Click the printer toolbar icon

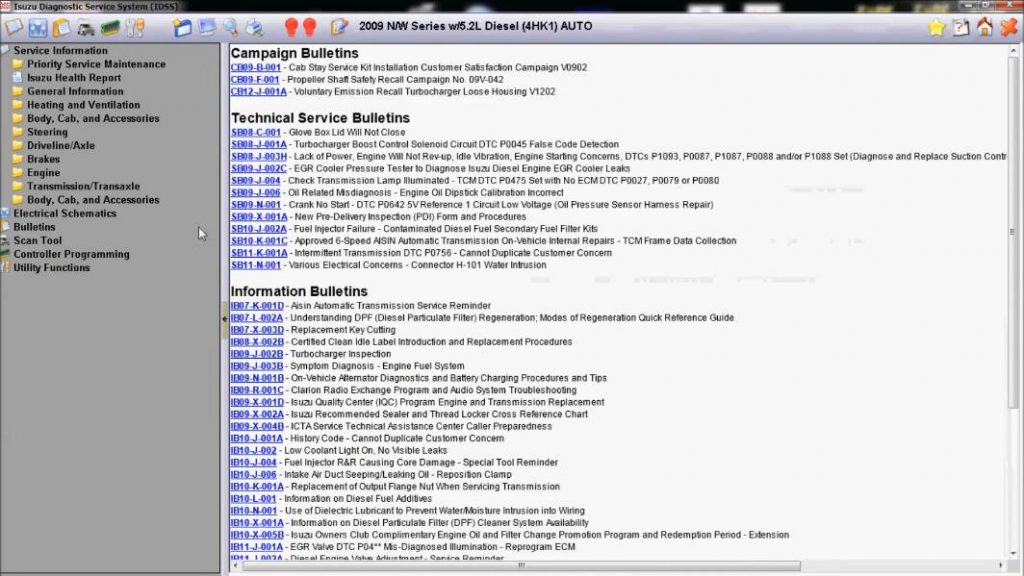[255, 27]
